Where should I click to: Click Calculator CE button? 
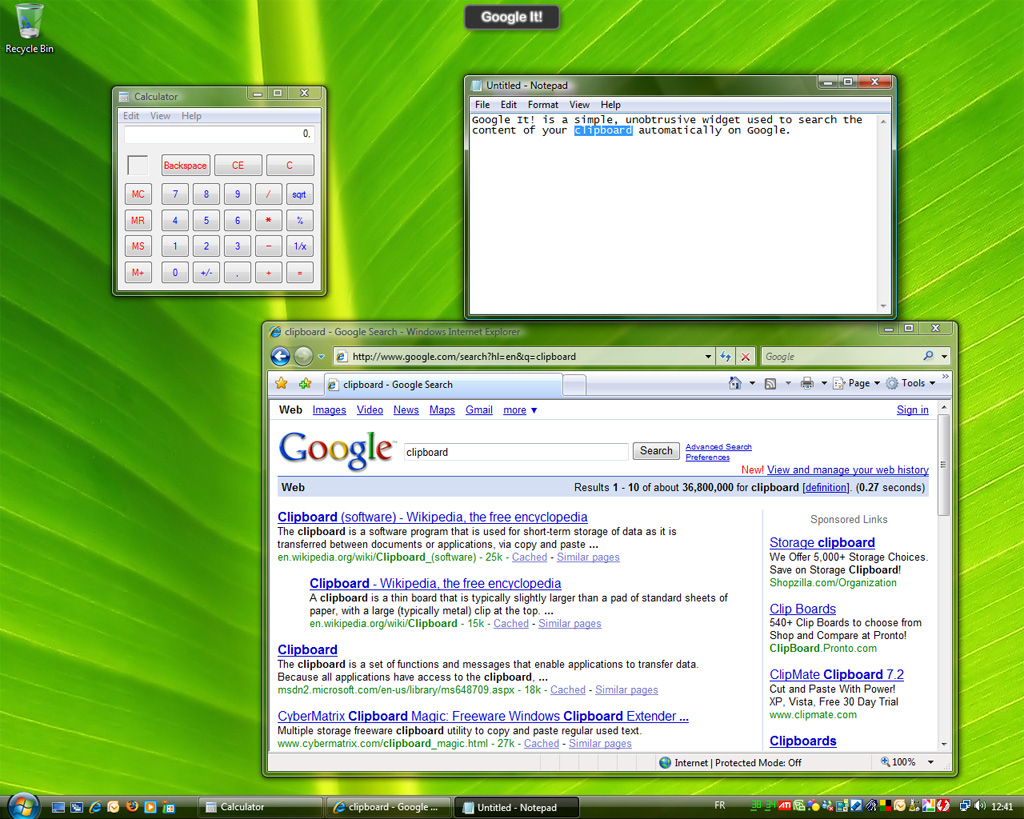(x=238, y=165)
